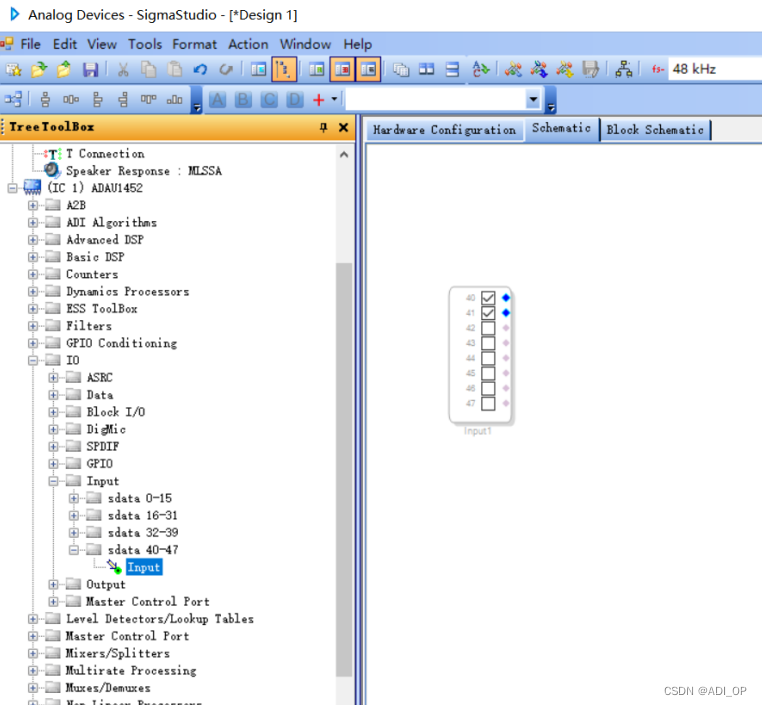Expand the Output folder

[x=53, y=585]
